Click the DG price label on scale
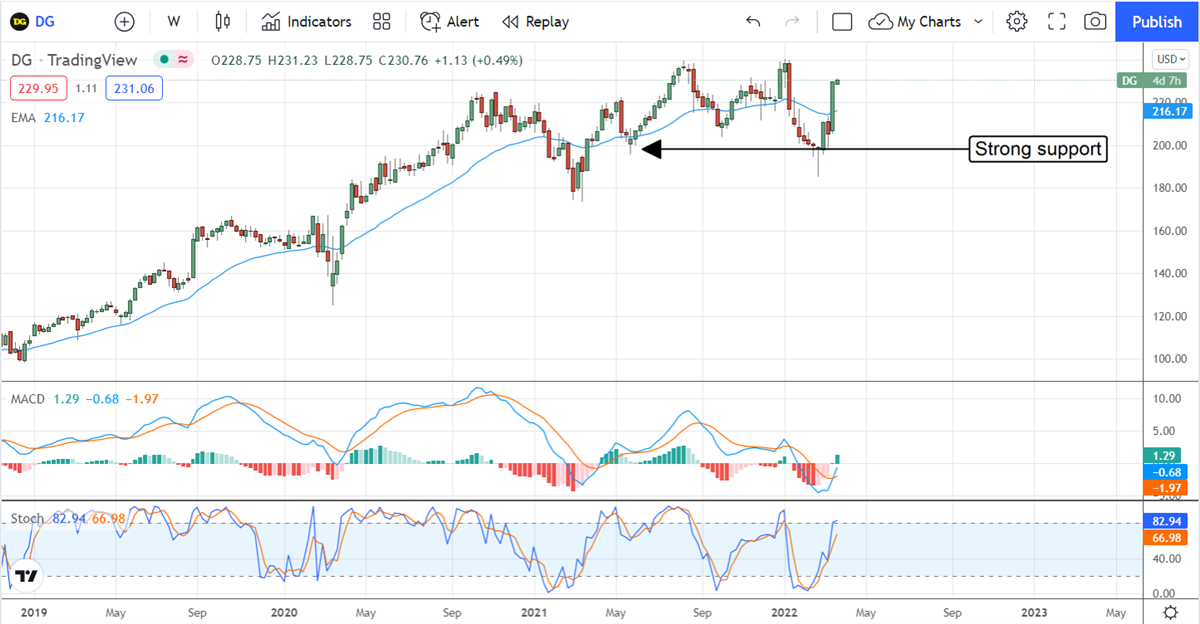 pos(1129,80)
